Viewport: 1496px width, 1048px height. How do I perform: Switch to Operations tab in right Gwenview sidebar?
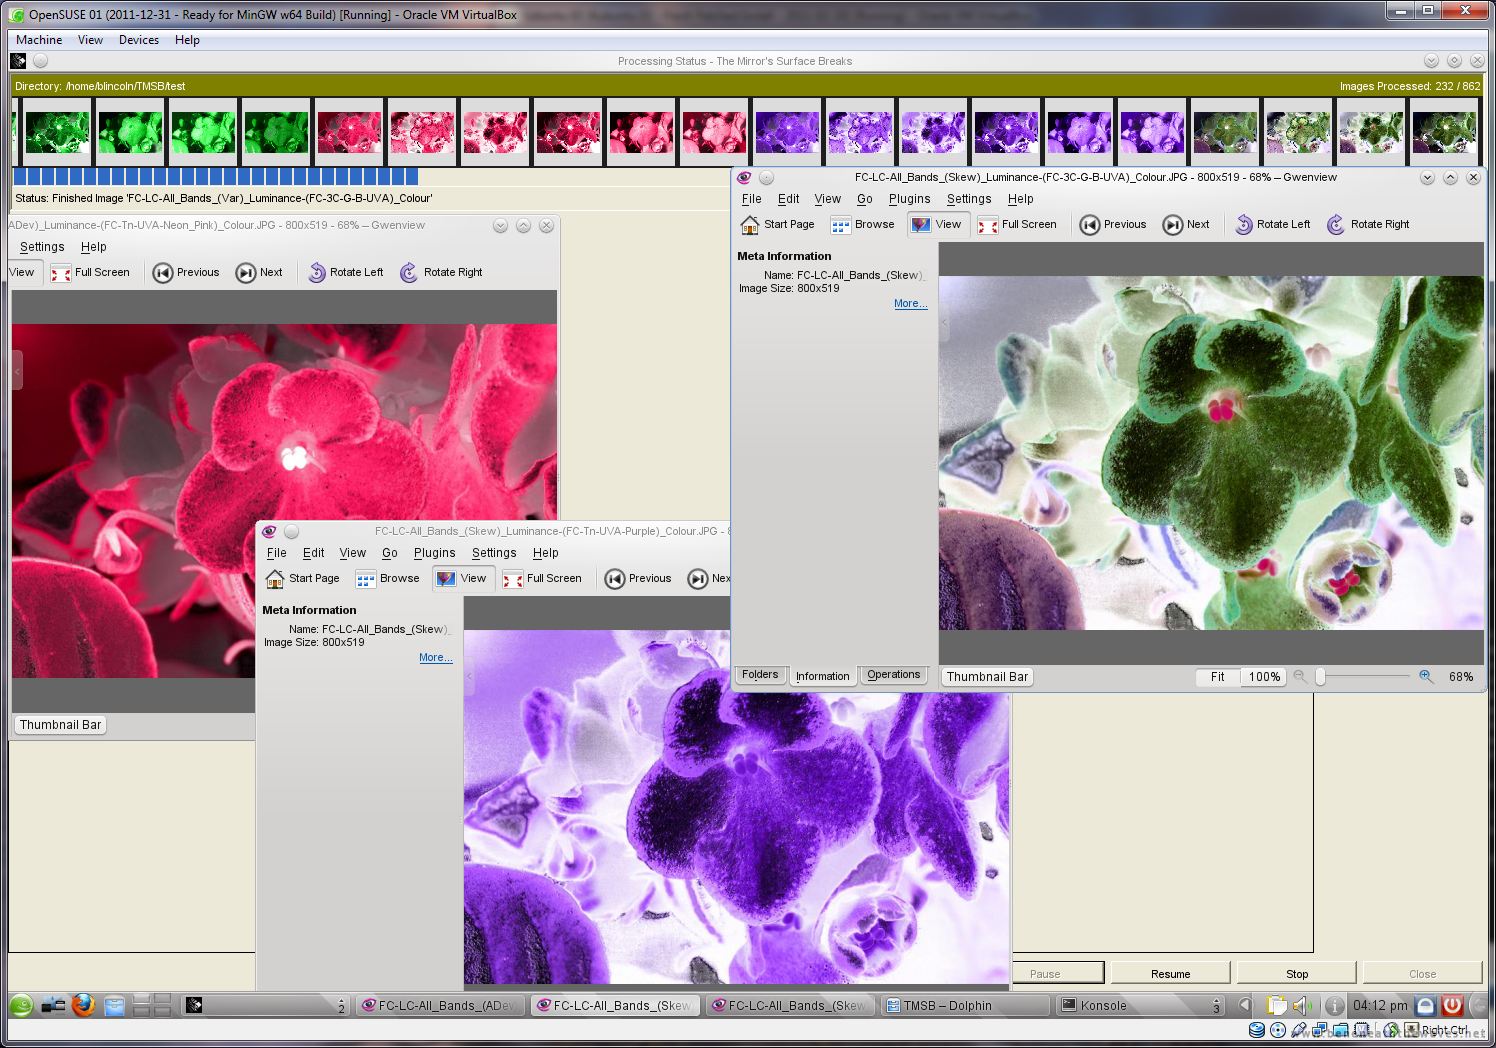893,675
